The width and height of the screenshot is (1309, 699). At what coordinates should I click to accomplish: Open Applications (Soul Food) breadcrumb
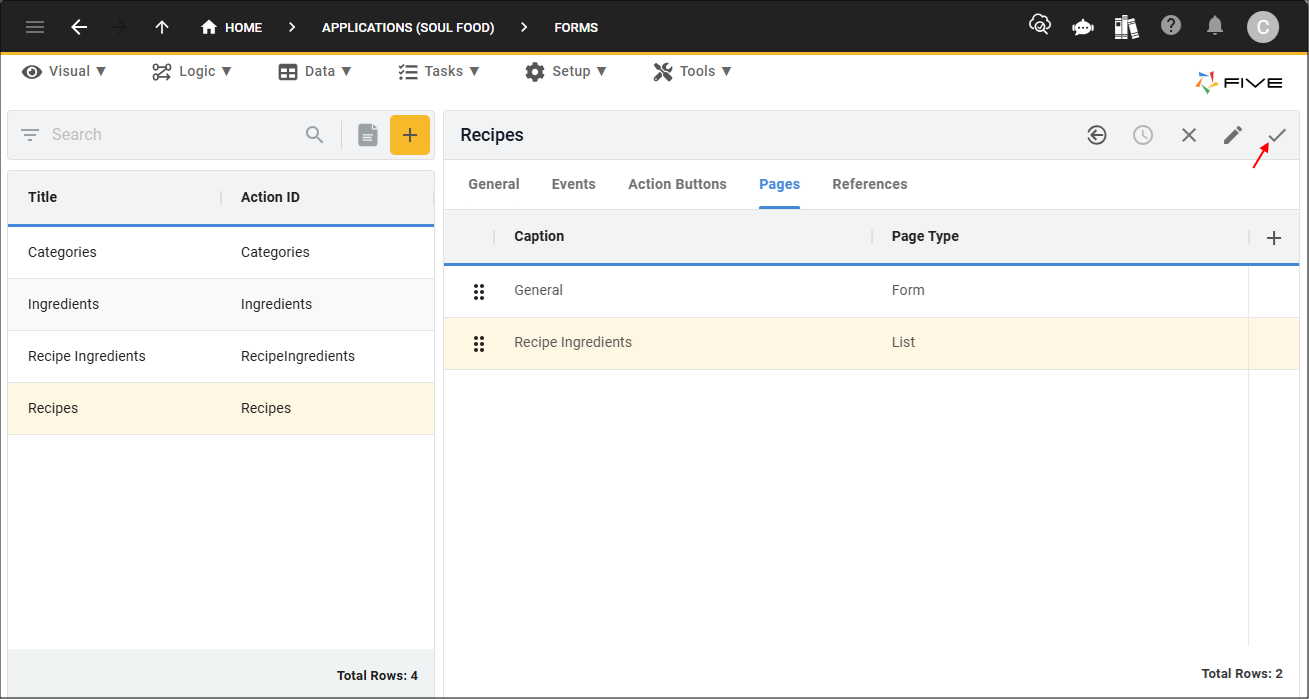pyautogui.click(x=408, y=27)
